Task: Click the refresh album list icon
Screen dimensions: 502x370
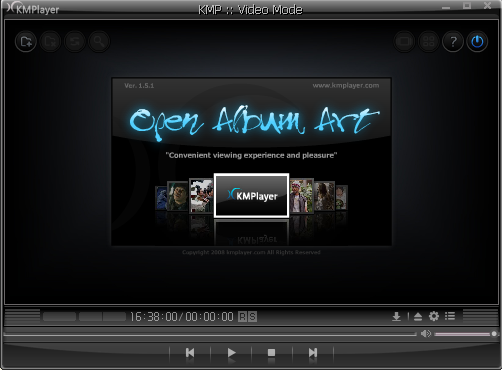Action: pos(75,42)
